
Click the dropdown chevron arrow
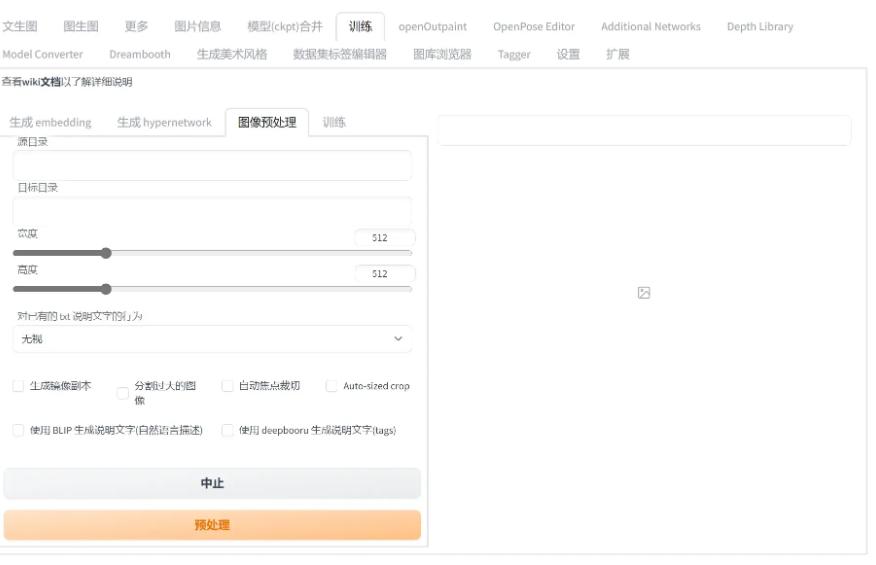(x=398, y=339)
